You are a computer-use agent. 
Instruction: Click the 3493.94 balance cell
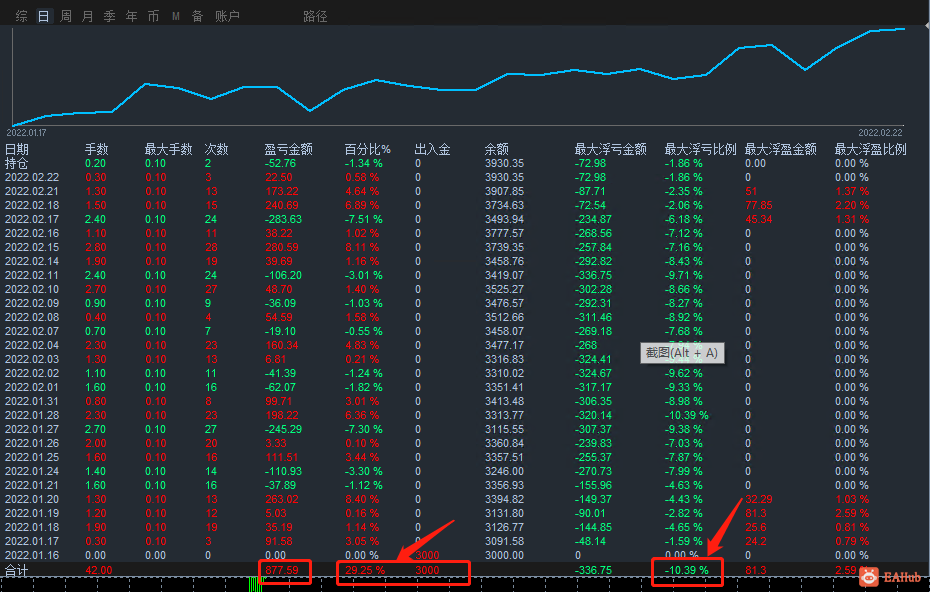pyautogui.click(x=504, y=219)
